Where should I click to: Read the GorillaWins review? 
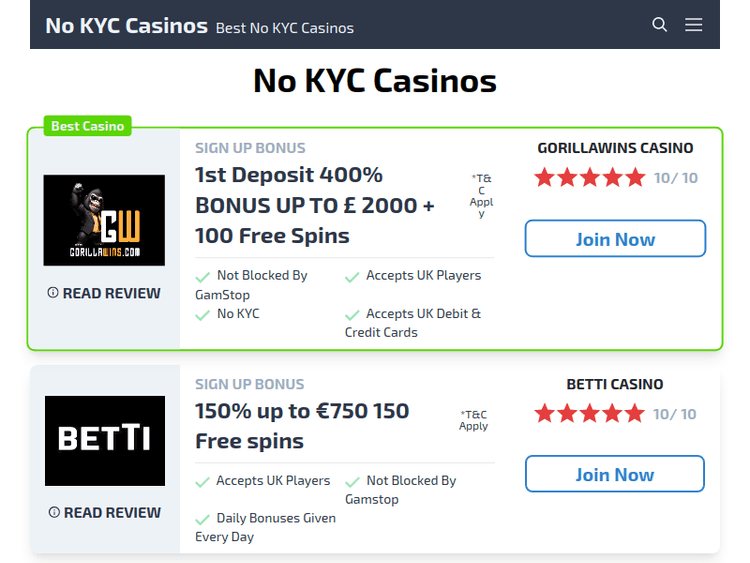111,293
